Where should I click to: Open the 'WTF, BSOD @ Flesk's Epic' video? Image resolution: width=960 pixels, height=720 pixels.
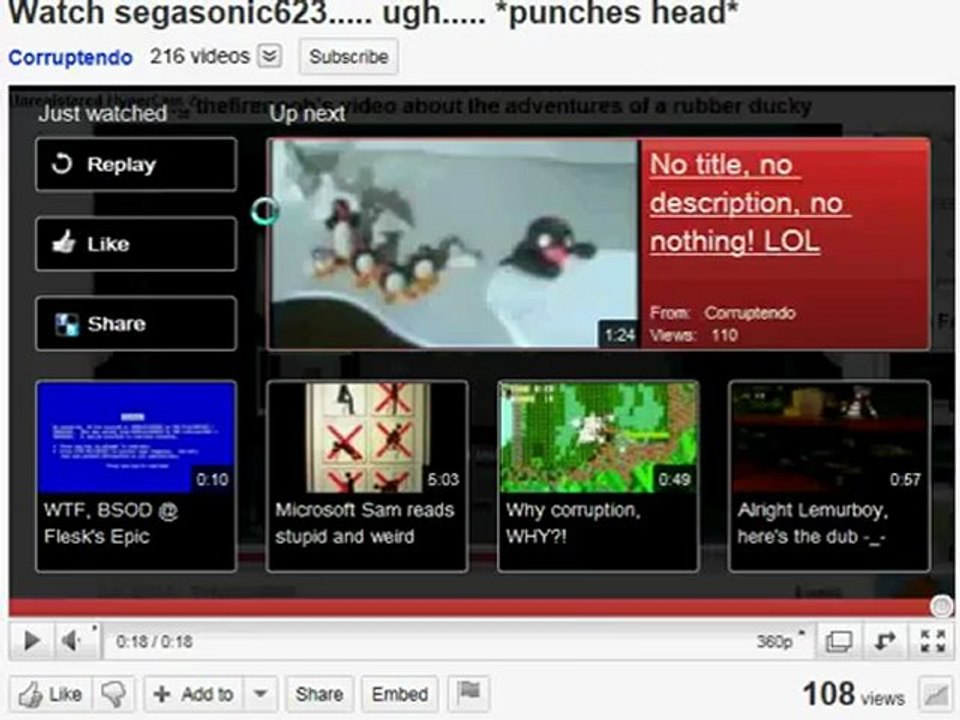[136, 476]
